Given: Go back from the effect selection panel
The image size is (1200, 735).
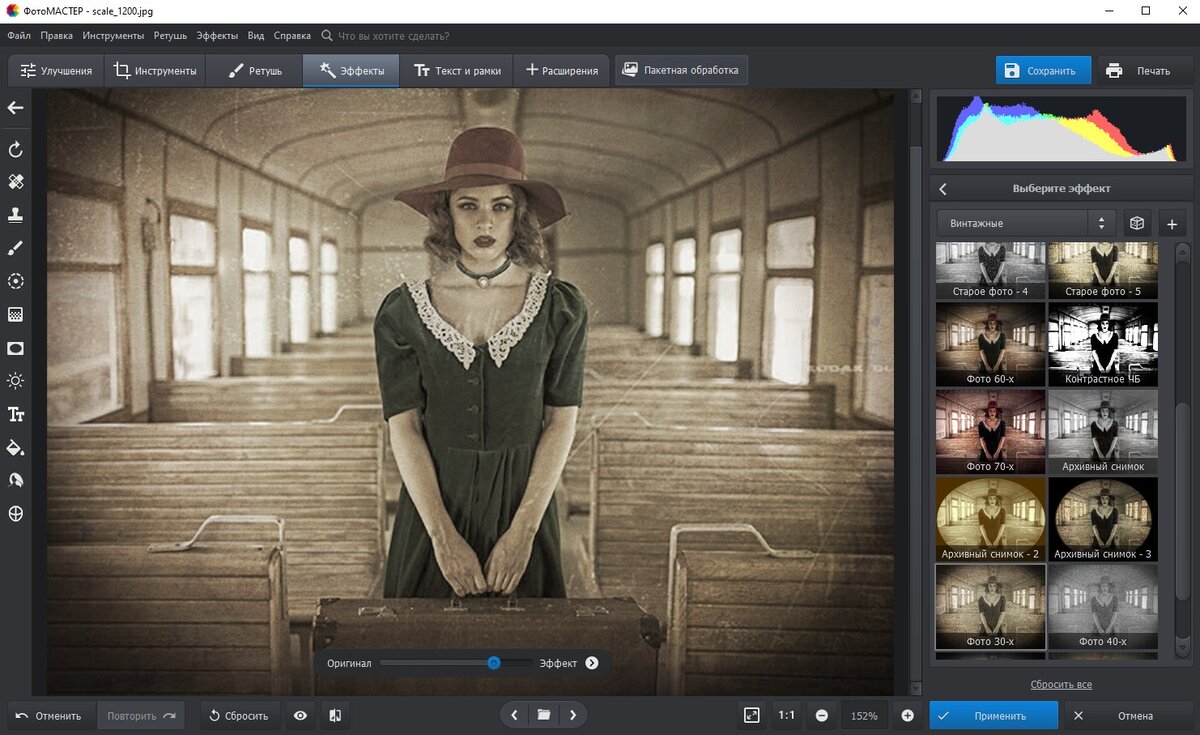Looking at the screenshot, I should pos(943,188).
